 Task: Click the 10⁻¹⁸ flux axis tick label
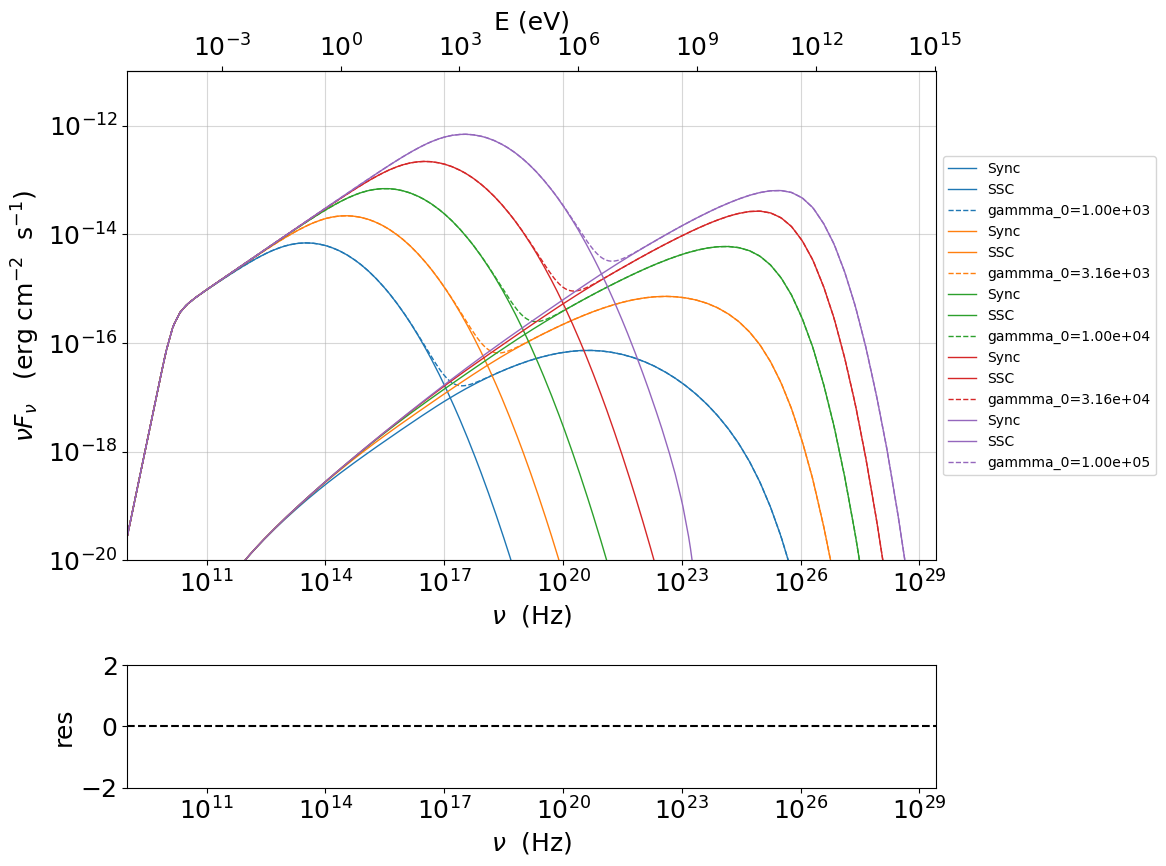click(x=84, y=450)
